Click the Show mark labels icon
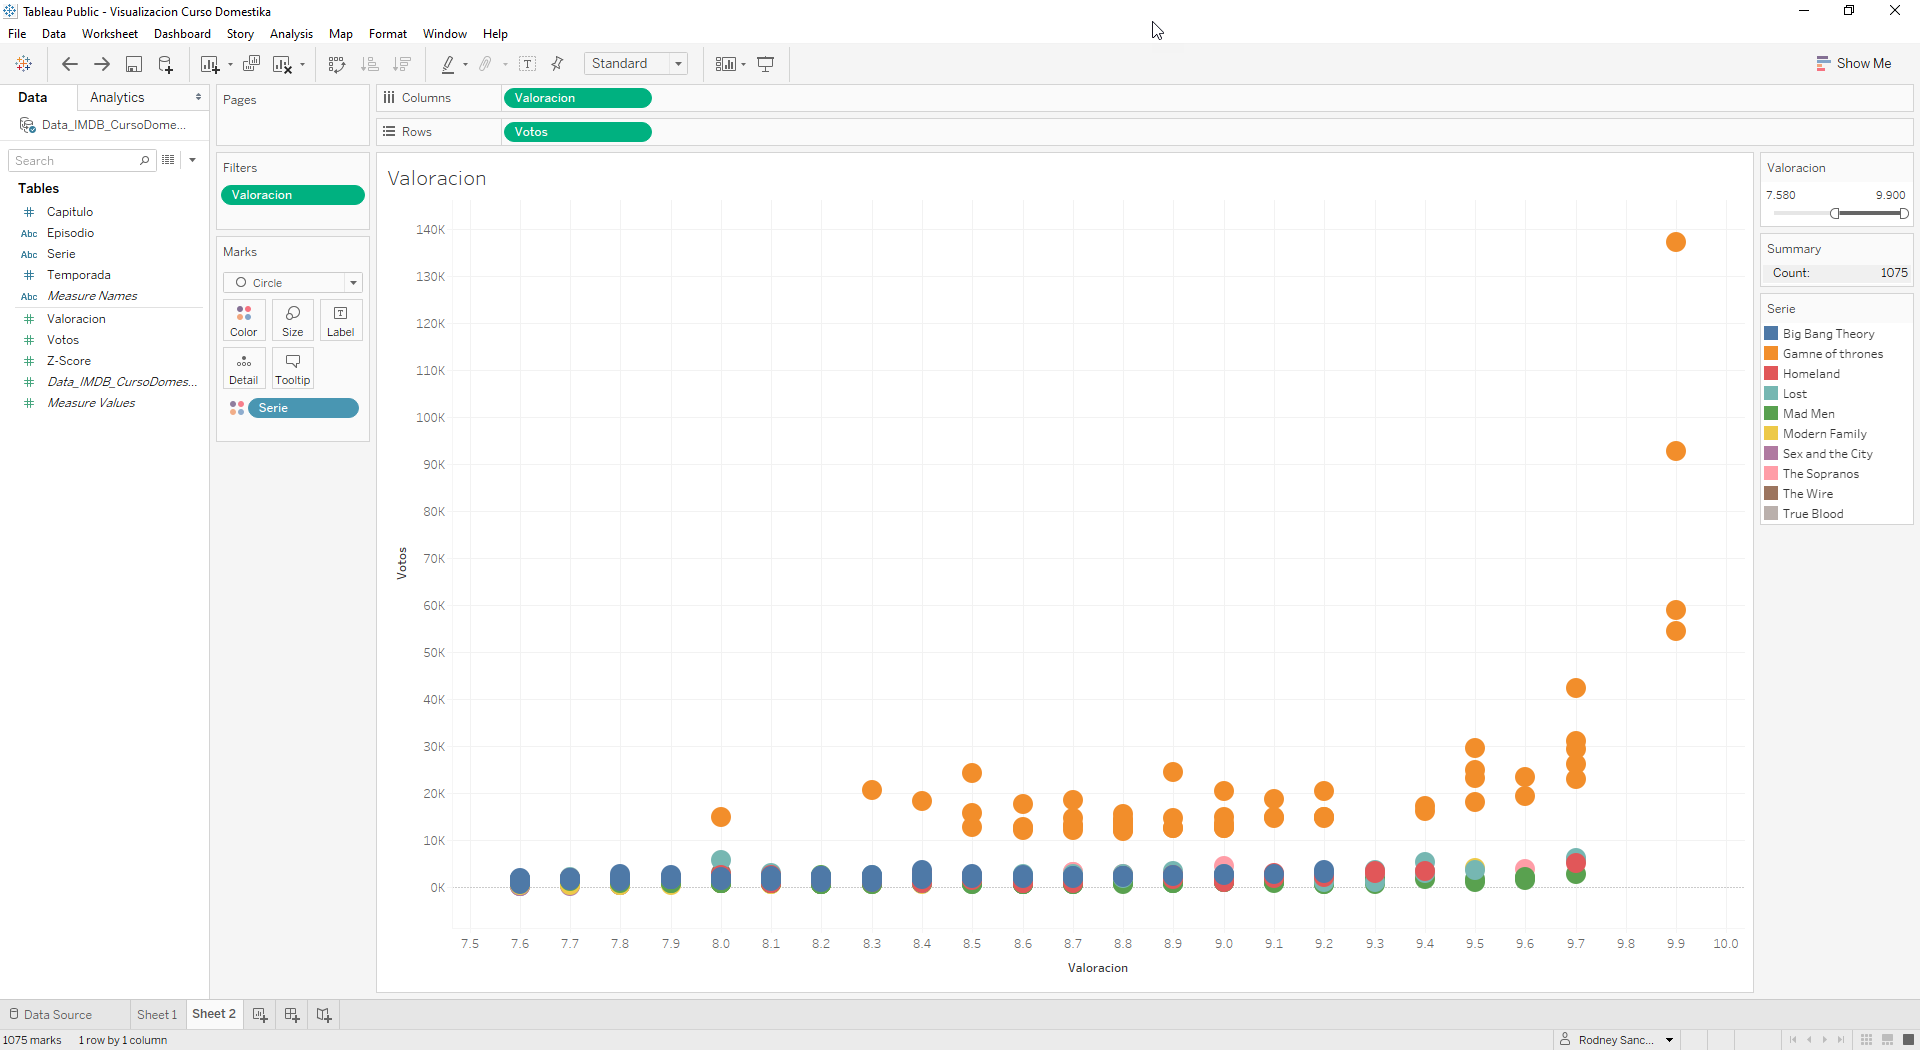Screen dimensions: 1920x1050 click(x=528, y=64)
